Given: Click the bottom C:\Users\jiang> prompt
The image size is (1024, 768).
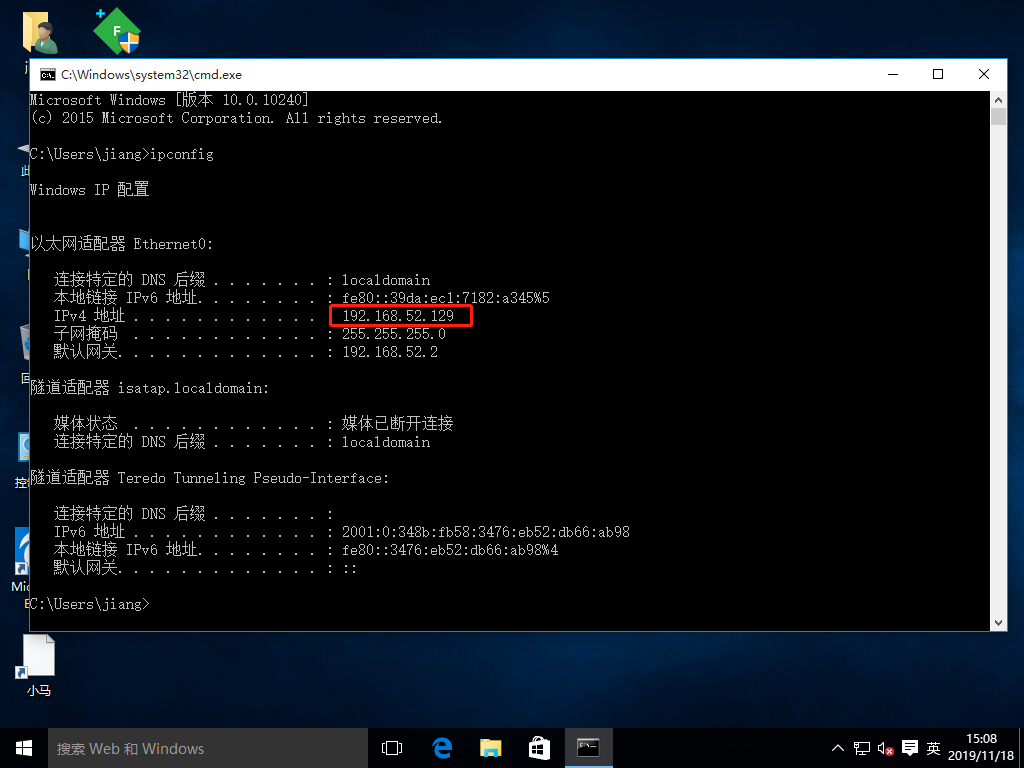Looking at the screenshot, I should (89, 604).
